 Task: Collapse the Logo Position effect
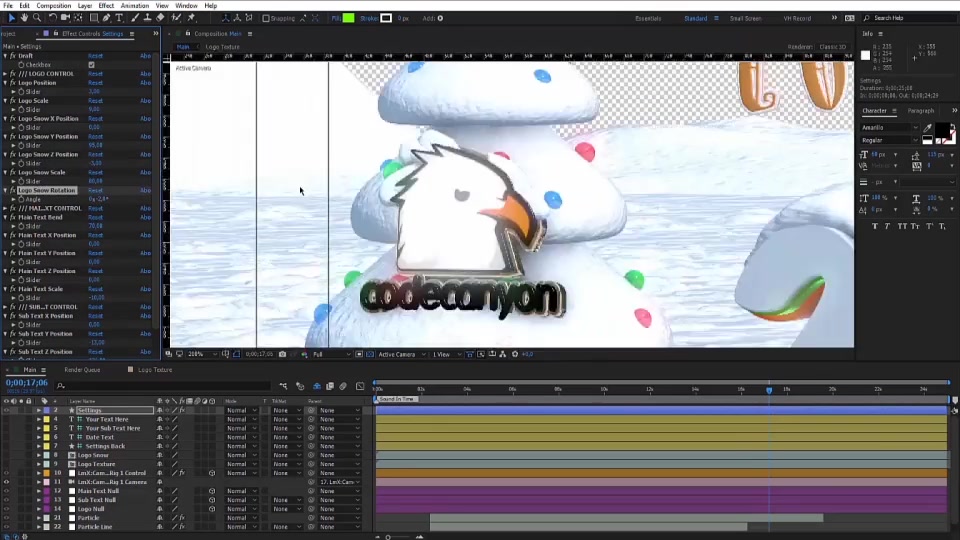point(6,83)
